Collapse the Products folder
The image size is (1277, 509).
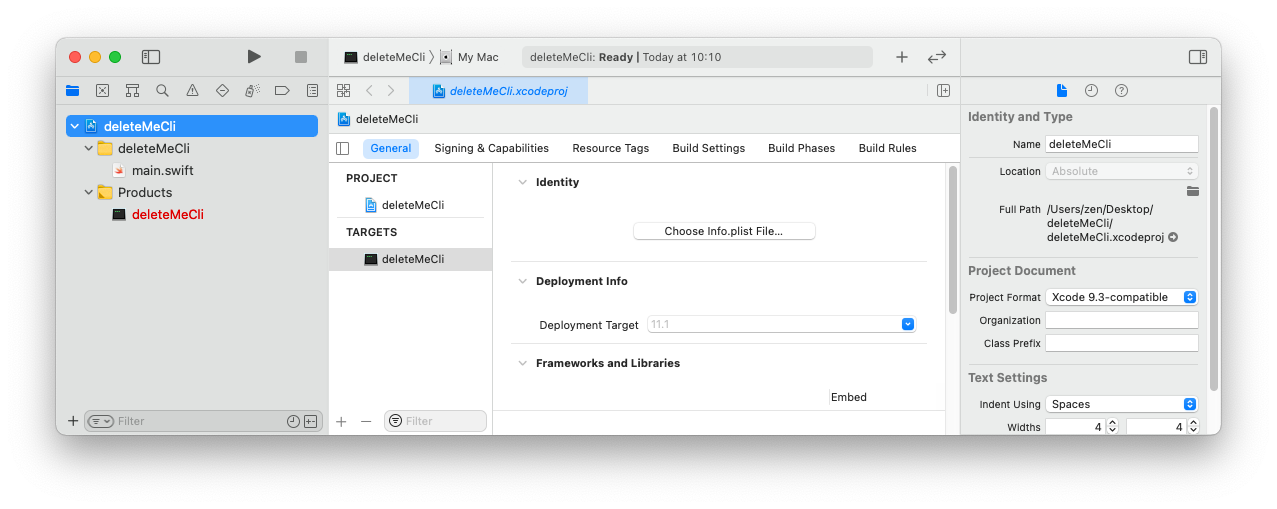pyautogui.click(x=89, y=192)
